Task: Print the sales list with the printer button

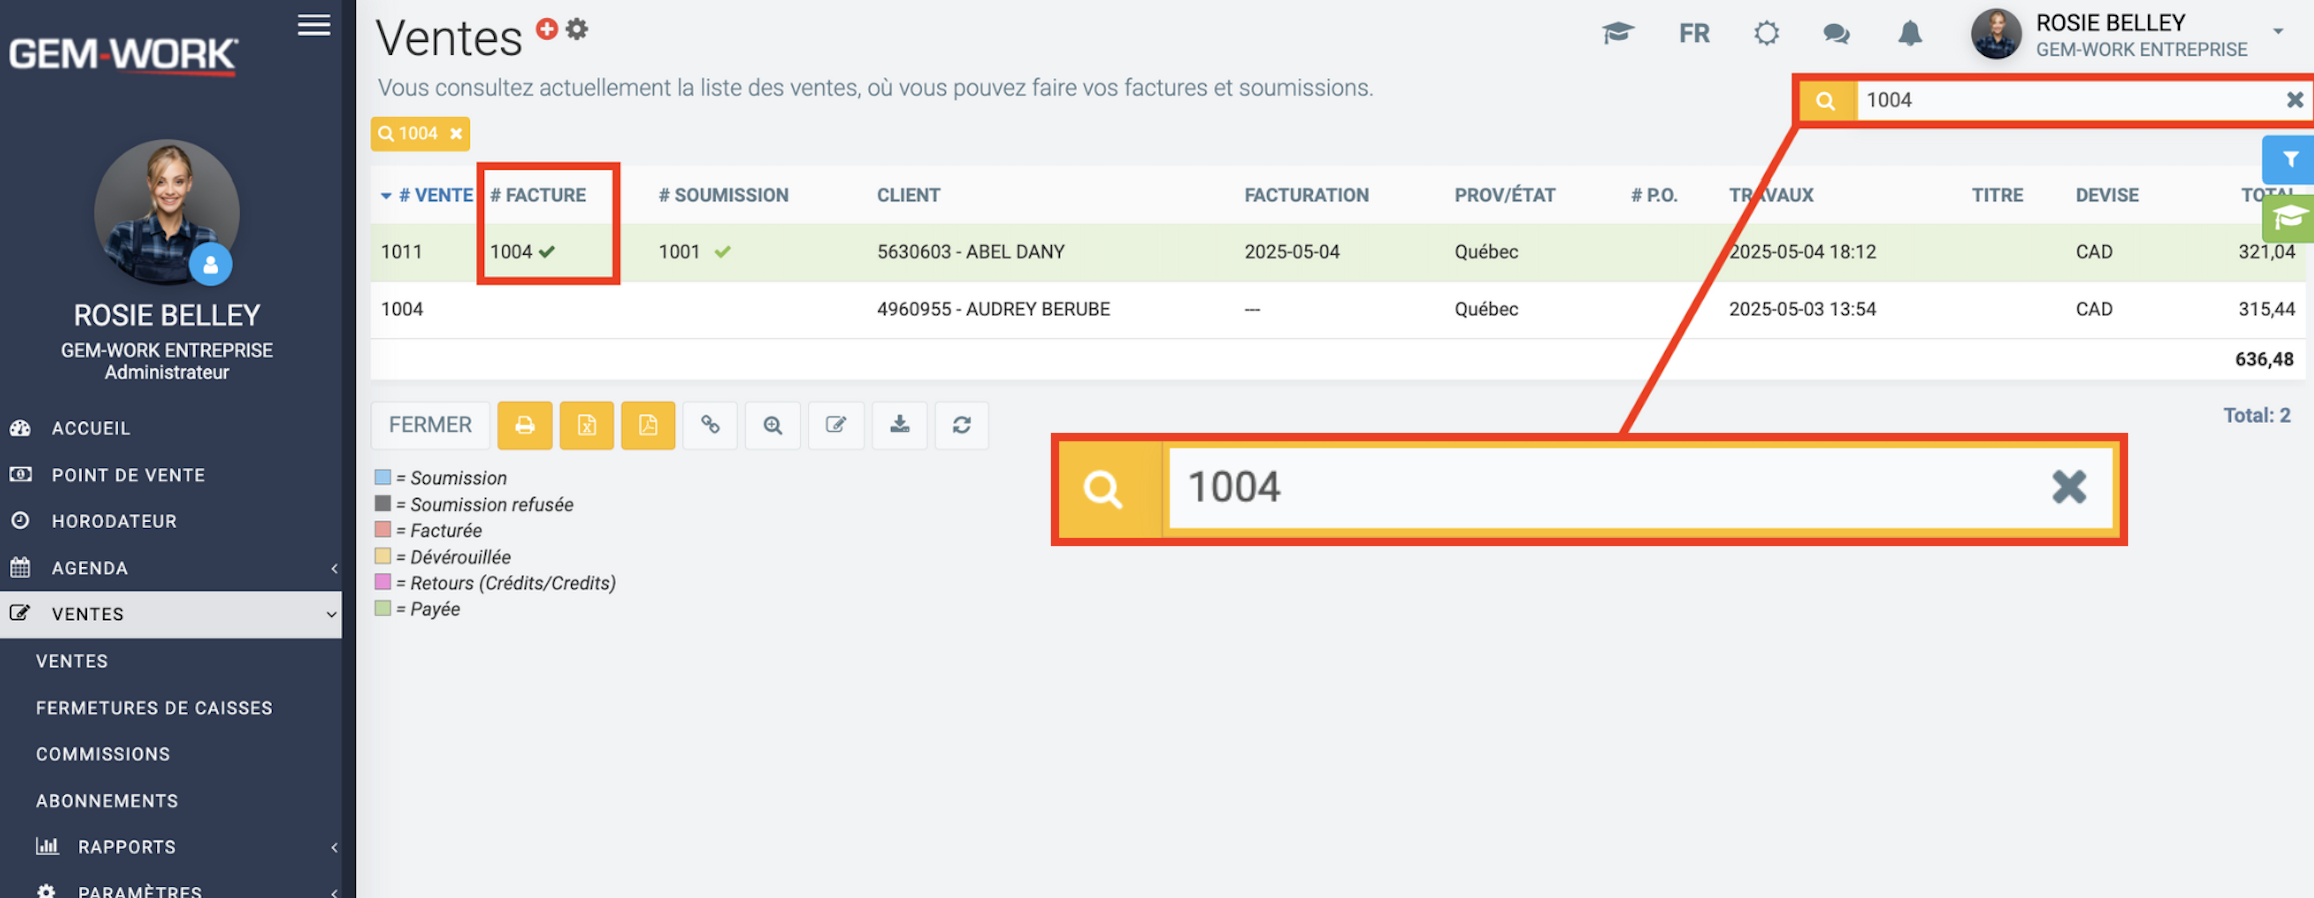Action: pos(524,425)
